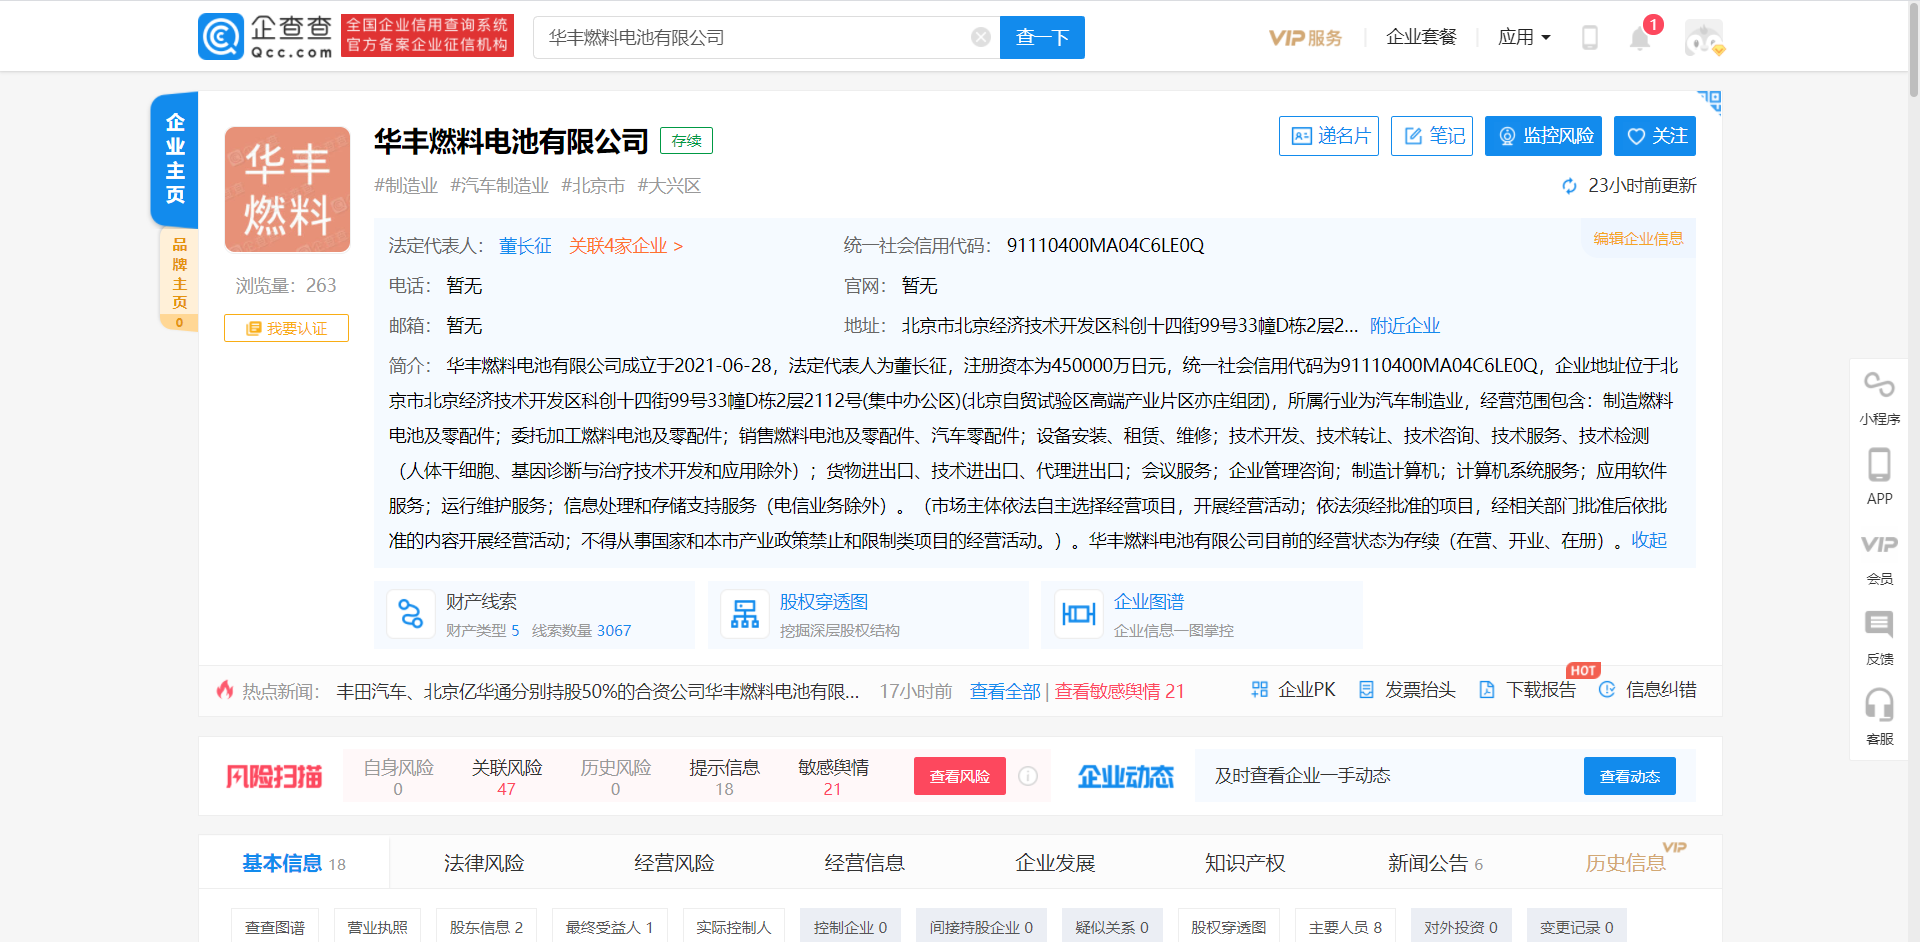Collapse the company intro with 收起

tap(1649, 541)
